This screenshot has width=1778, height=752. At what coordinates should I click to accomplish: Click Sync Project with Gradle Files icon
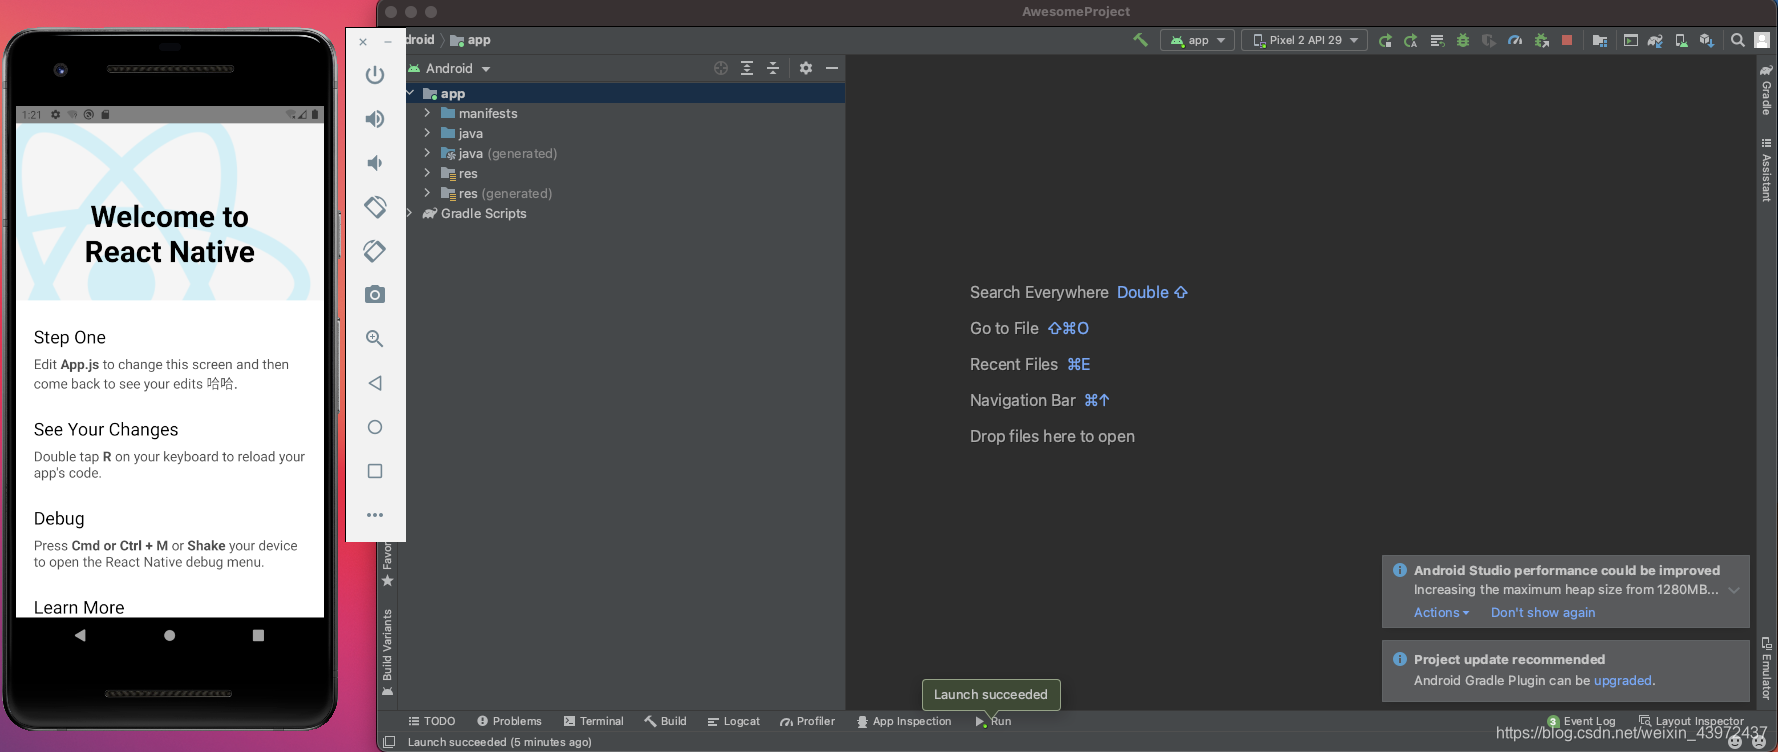[x=1656, y=41]
